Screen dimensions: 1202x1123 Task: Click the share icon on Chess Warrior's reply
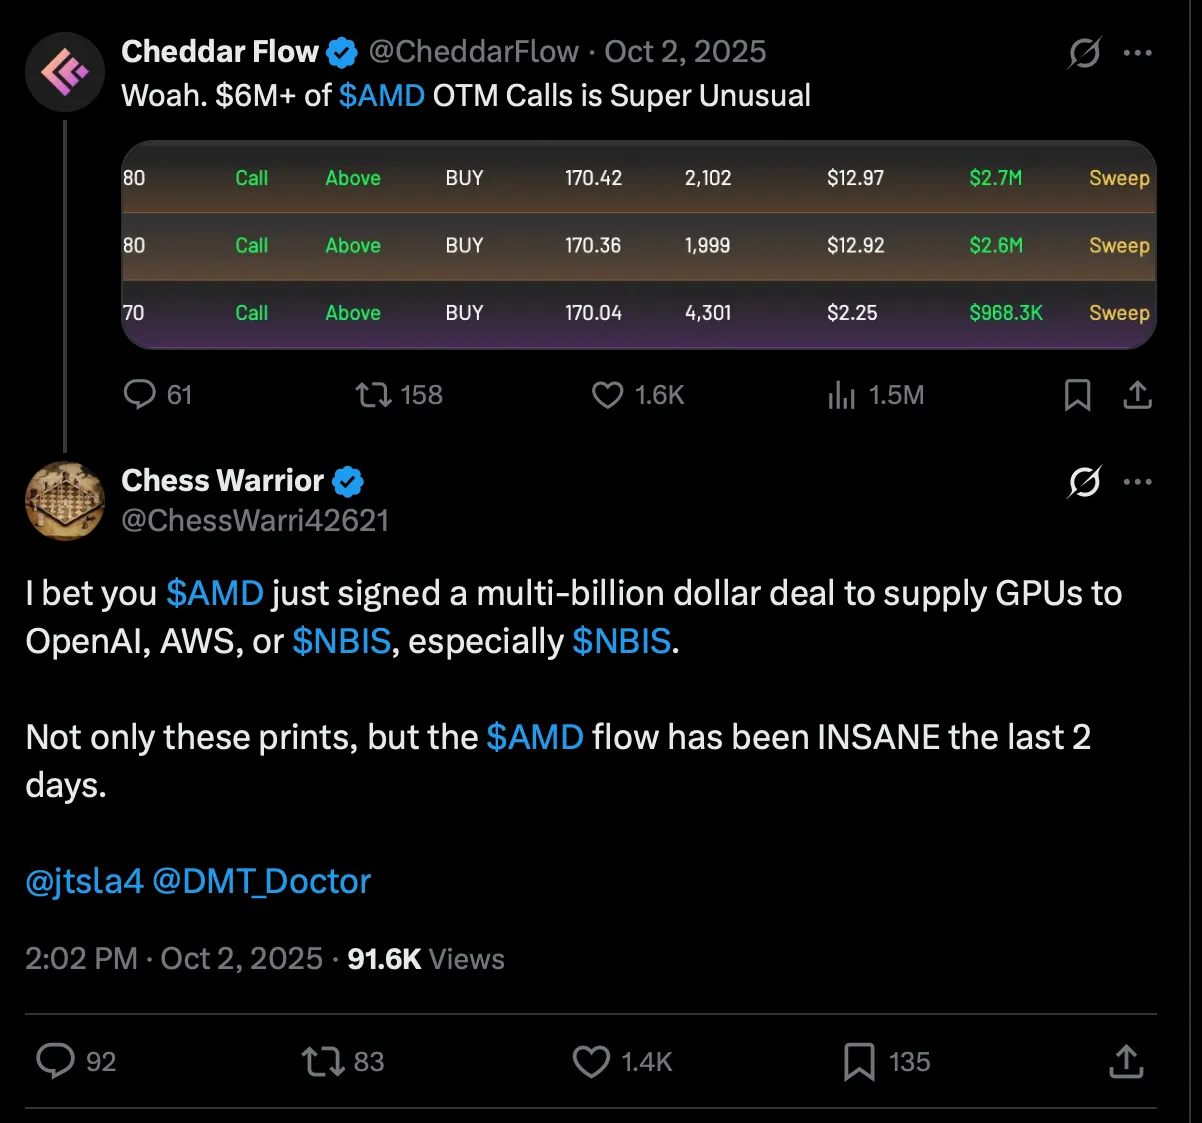click(x=1125, y=1062)
